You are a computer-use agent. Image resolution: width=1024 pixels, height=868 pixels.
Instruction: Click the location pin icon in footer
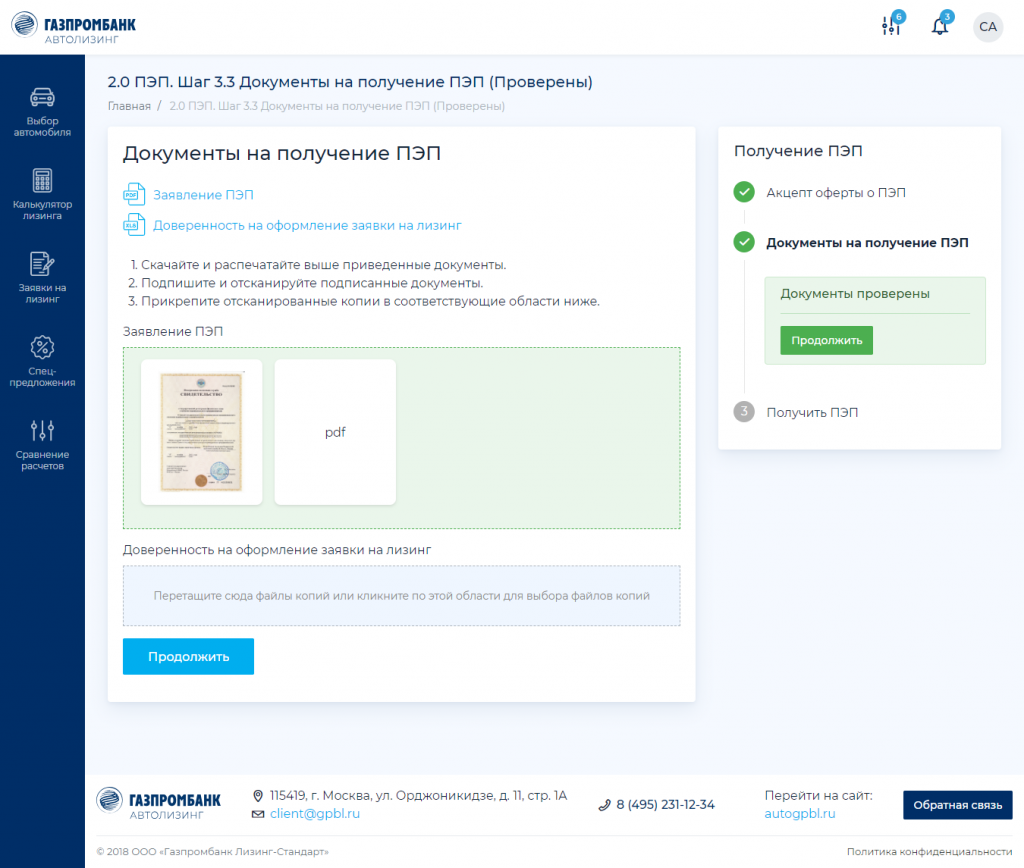pos(258,796)
